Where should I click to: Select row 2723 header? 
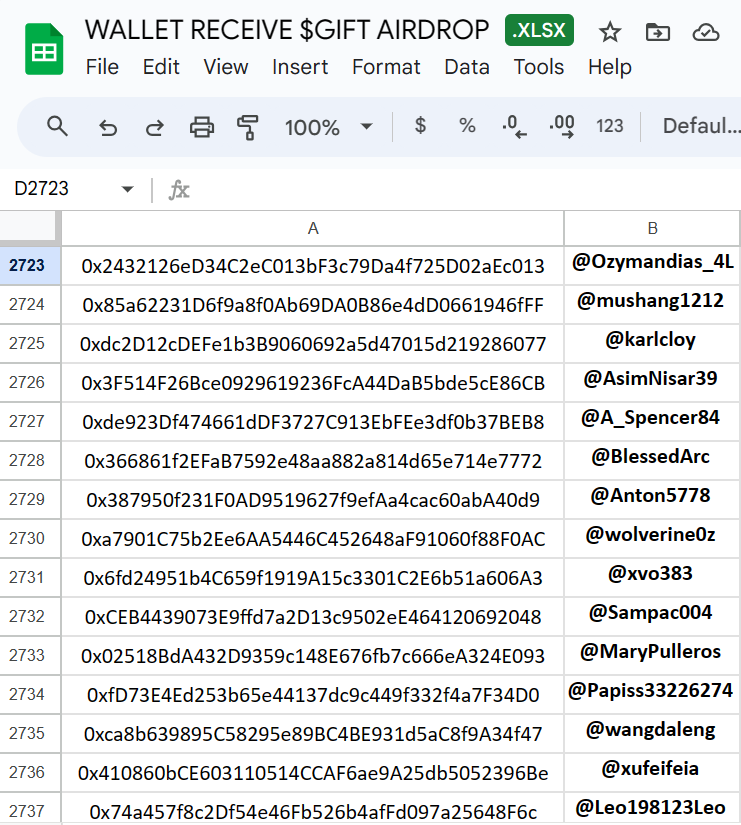click(31, 266)
